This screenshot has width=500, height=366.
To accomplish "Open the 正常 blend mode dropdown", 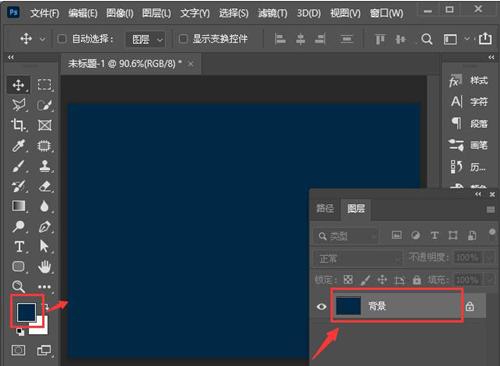I will pyautogui.click(x=359, y=258).
